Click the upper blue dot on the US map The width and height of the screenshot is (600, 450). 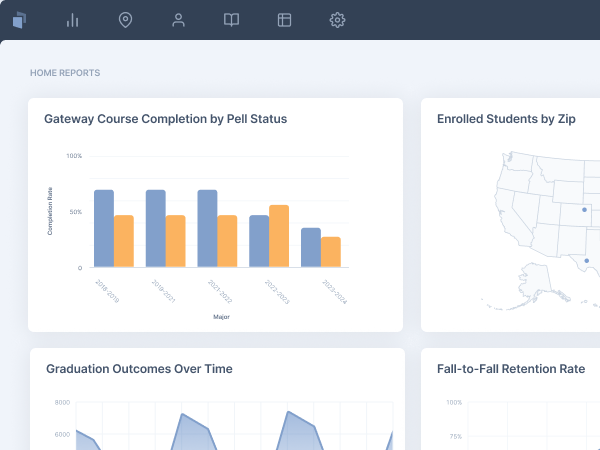pyautogui.click(x=585, y=210)
